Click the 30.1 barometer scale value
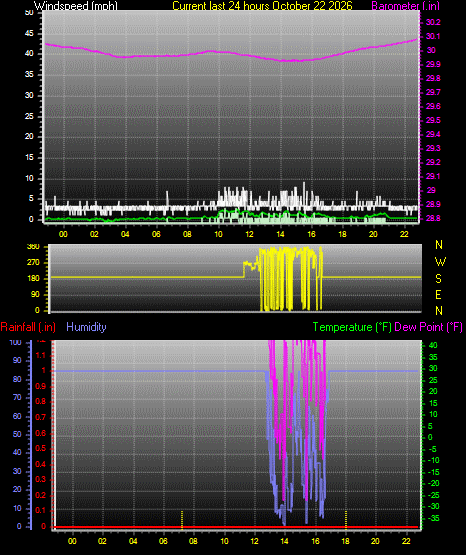 [x=433, y=36]
